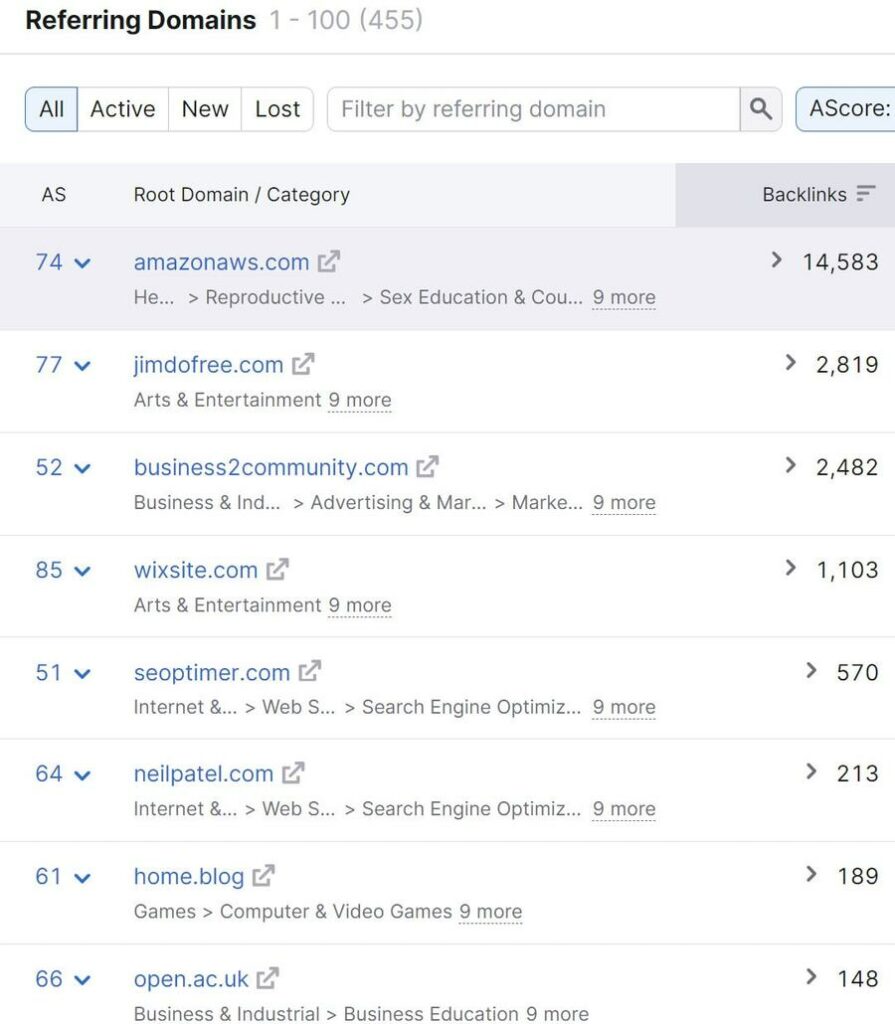Expand AS score 66 chevron for open.ac.uk
The image size is (895, 1024).
[x=82, y=980]
